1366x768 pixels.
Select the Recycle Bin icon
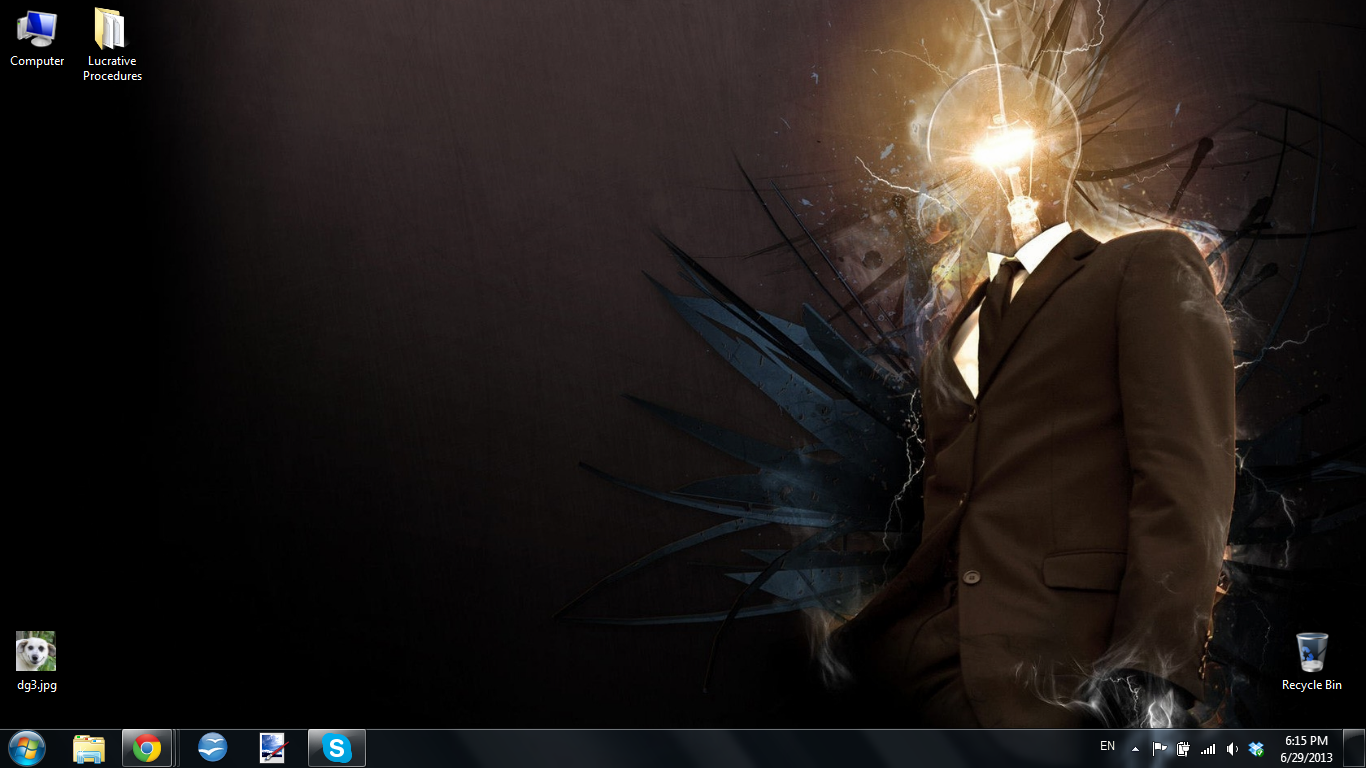tap(1311, 661)
